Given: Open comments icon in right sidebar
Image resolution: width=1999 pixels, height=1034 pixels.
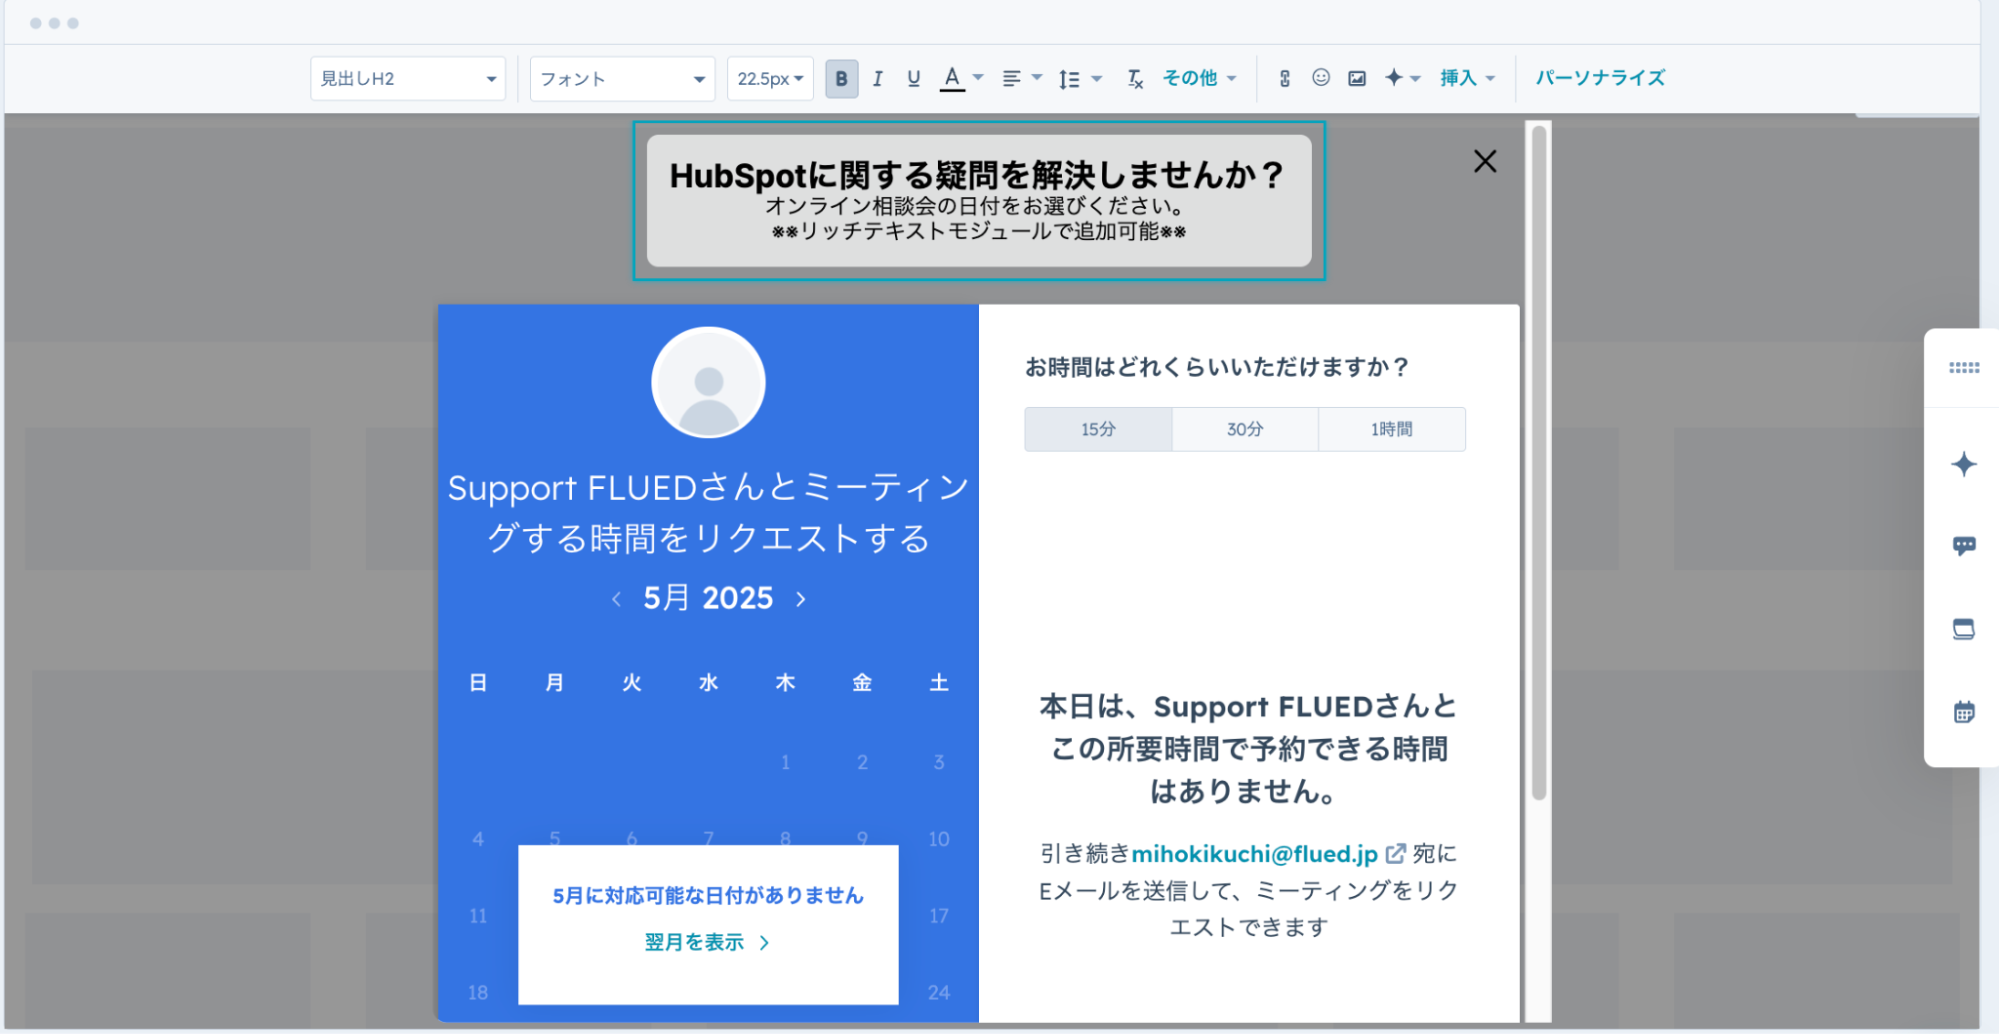Looking at the screenshot, I should [x=1964, y=546].
